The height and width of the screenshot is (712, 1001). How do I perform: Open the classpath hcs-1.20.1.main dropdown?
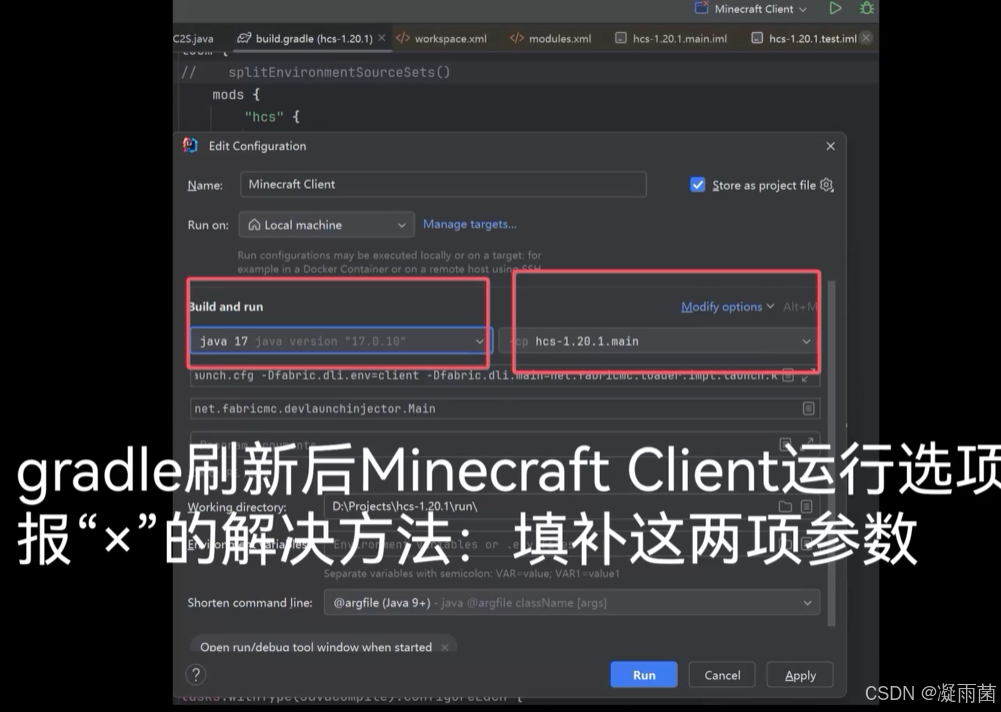[659, 341]
